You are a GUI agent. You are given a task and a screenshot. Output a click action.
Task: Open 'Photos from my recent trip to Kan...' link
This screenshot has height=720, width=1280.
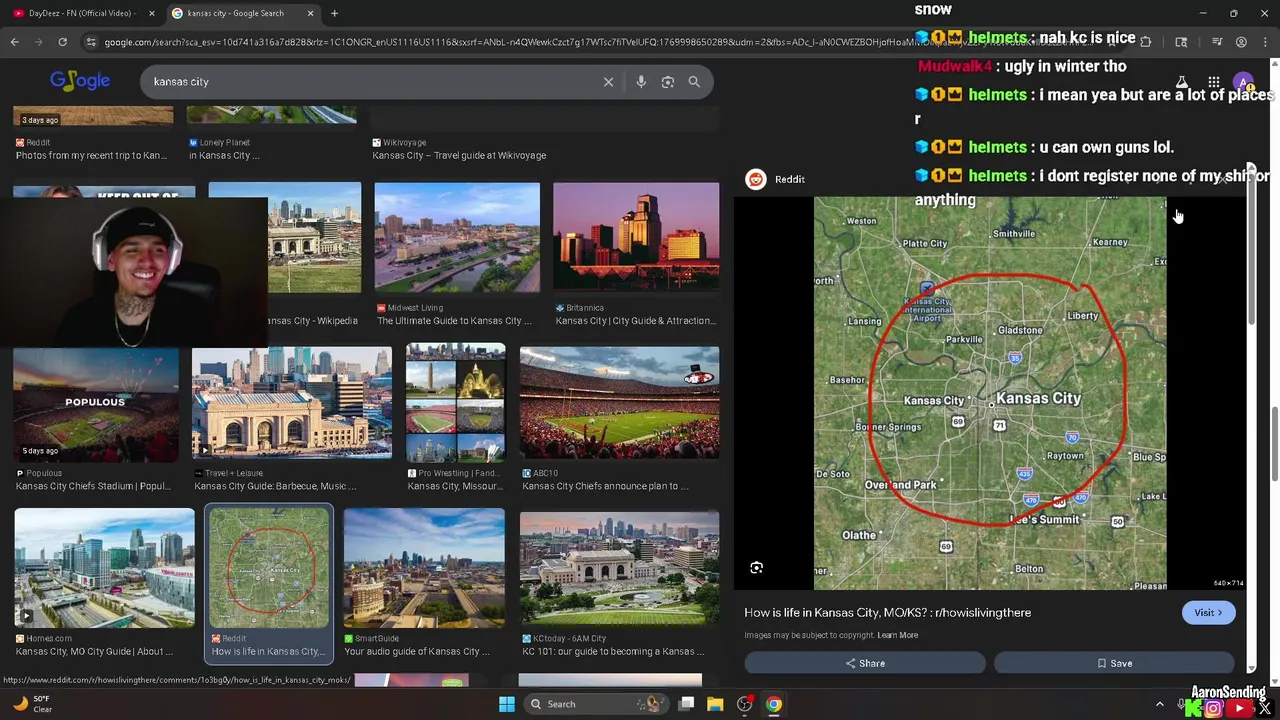click(91, 156)
